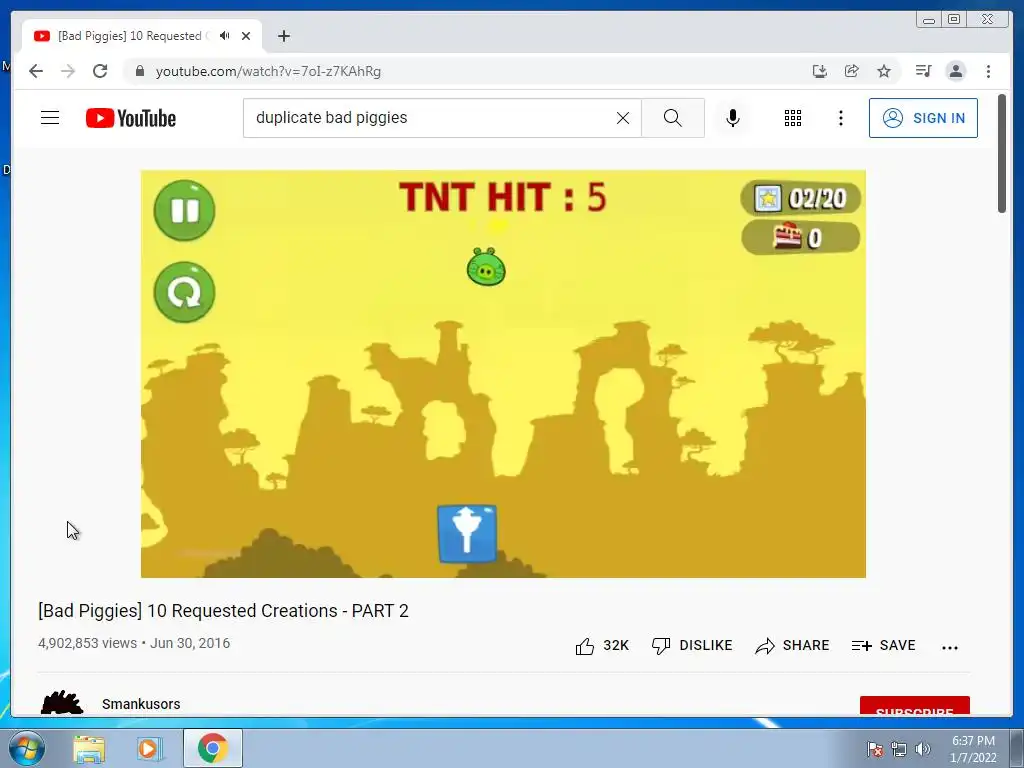Click the share page icon in address bar
This screenshot has height=768, width=1024.
(x=852, y=71)
